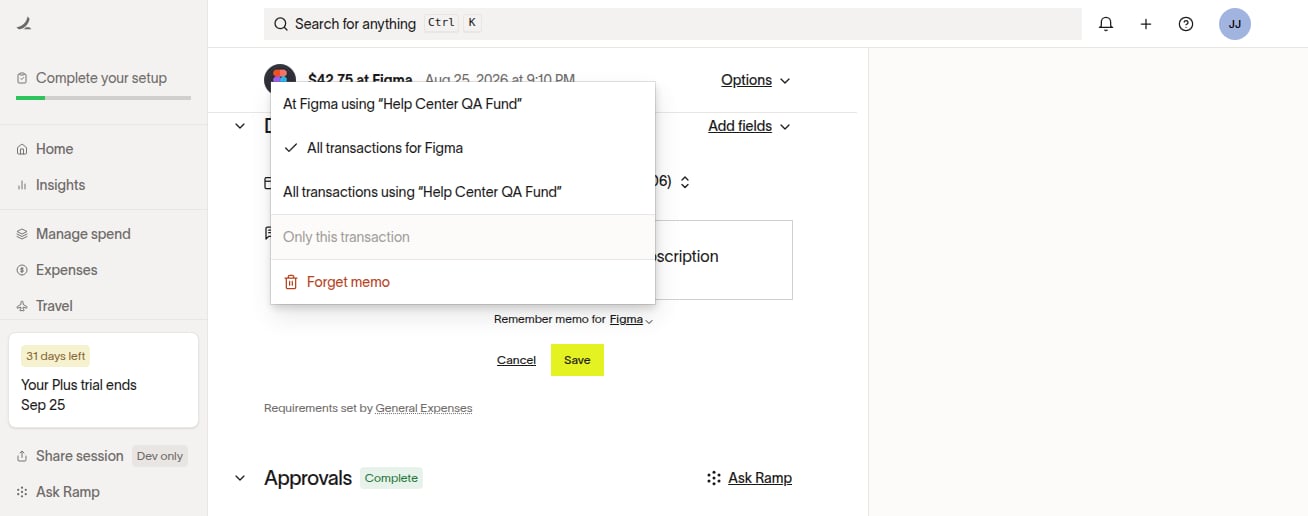Image resolution: width=1308 pixels, height=516 pixels.
Task: Open the notifications bell
Action: click(1106, 24)
